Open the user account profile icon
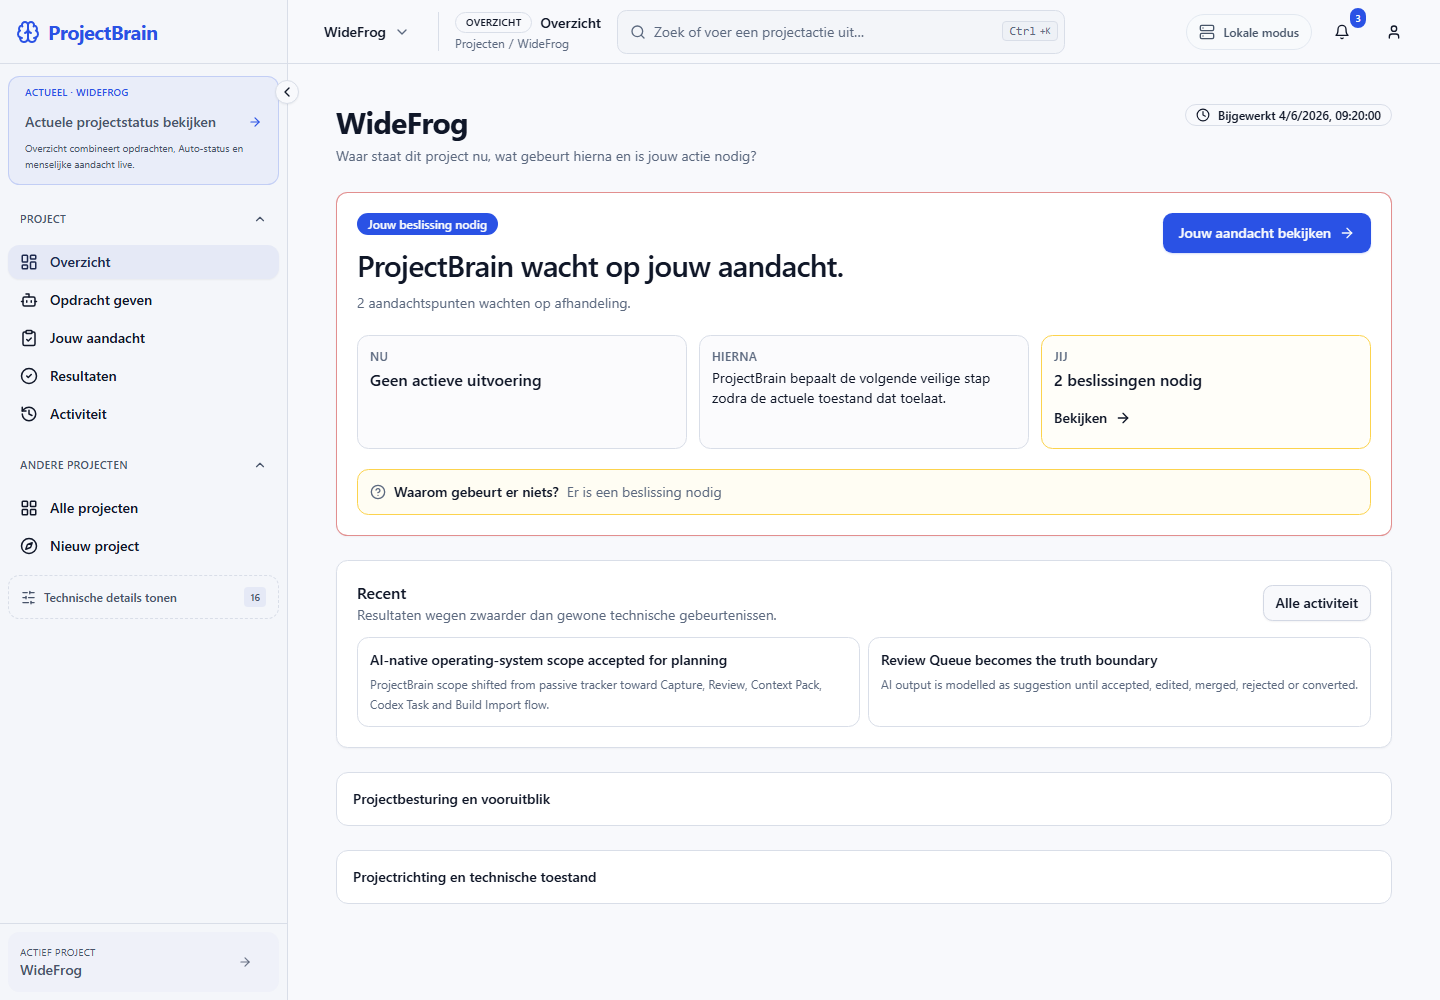The image size is (1440, 1000). pos(1394,32)
